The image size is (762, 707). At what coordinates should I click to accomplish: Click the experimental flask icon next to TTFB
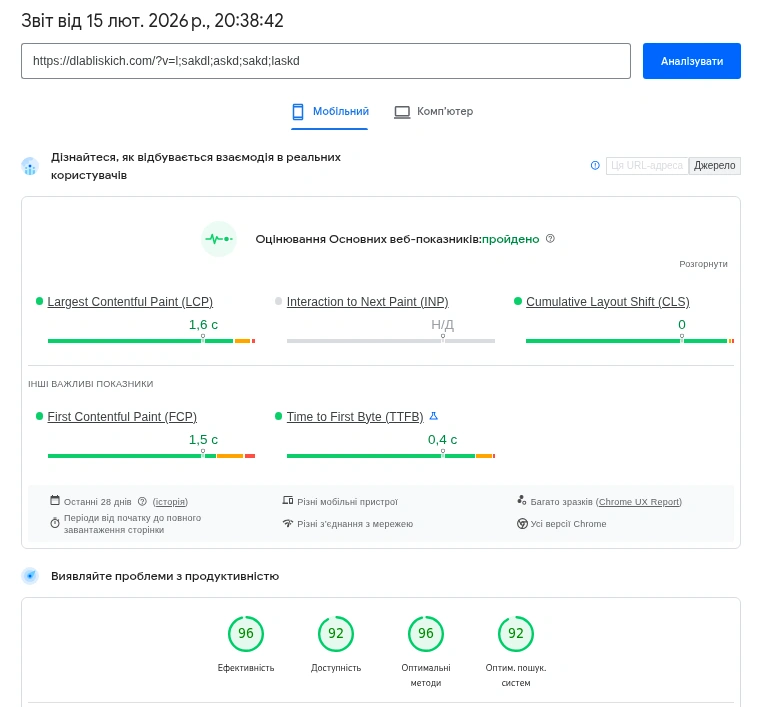tap(434, 416)
